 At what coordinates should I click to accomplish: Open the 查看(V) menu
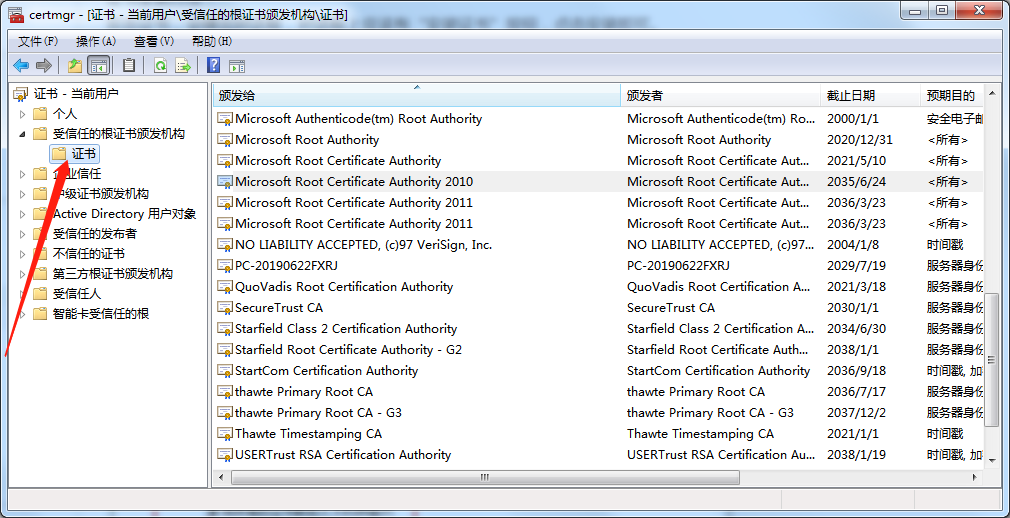pos(154,41)
